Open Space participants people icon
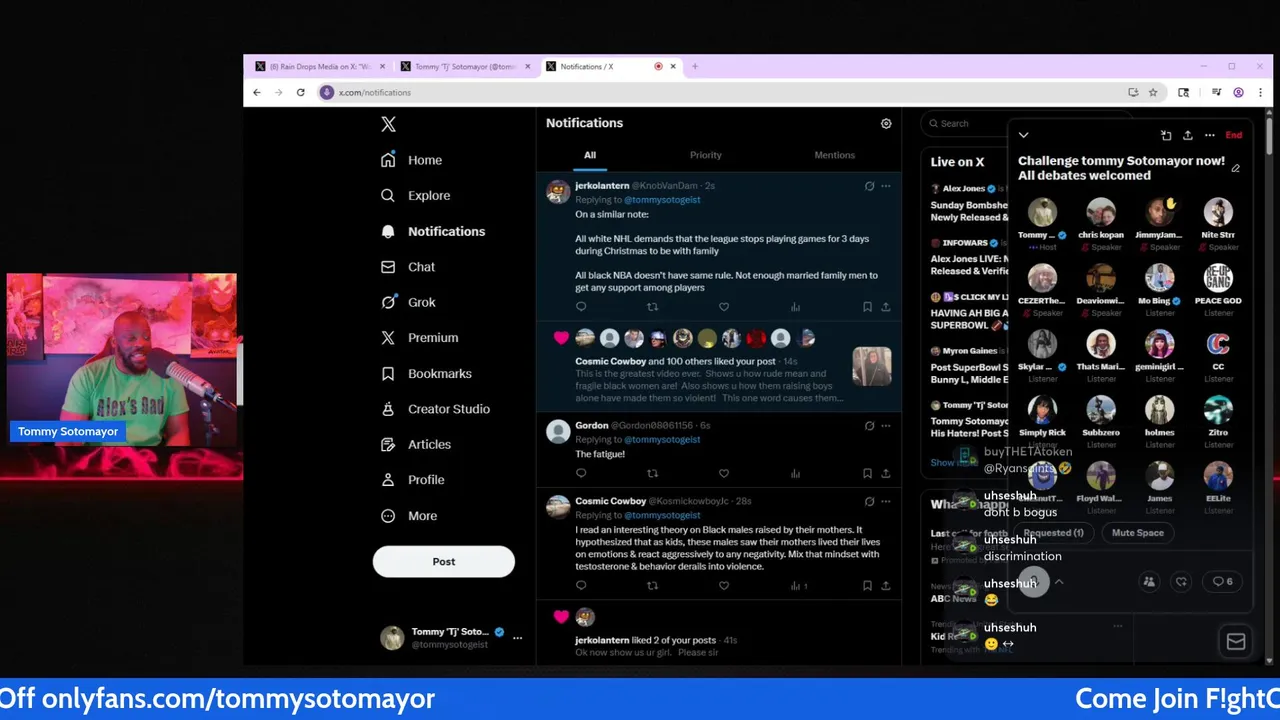Screen dimensions: 1280x720 1149,582
